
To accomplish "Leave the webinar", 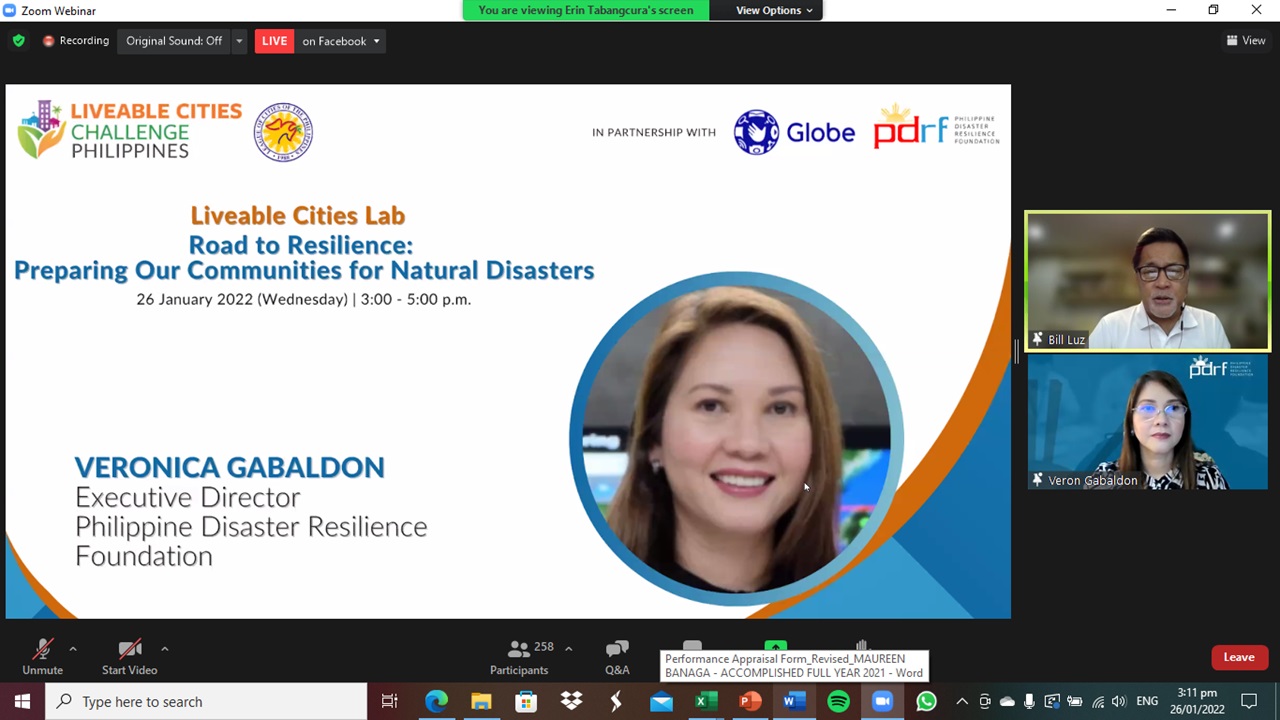I will tap(1239, 657).
